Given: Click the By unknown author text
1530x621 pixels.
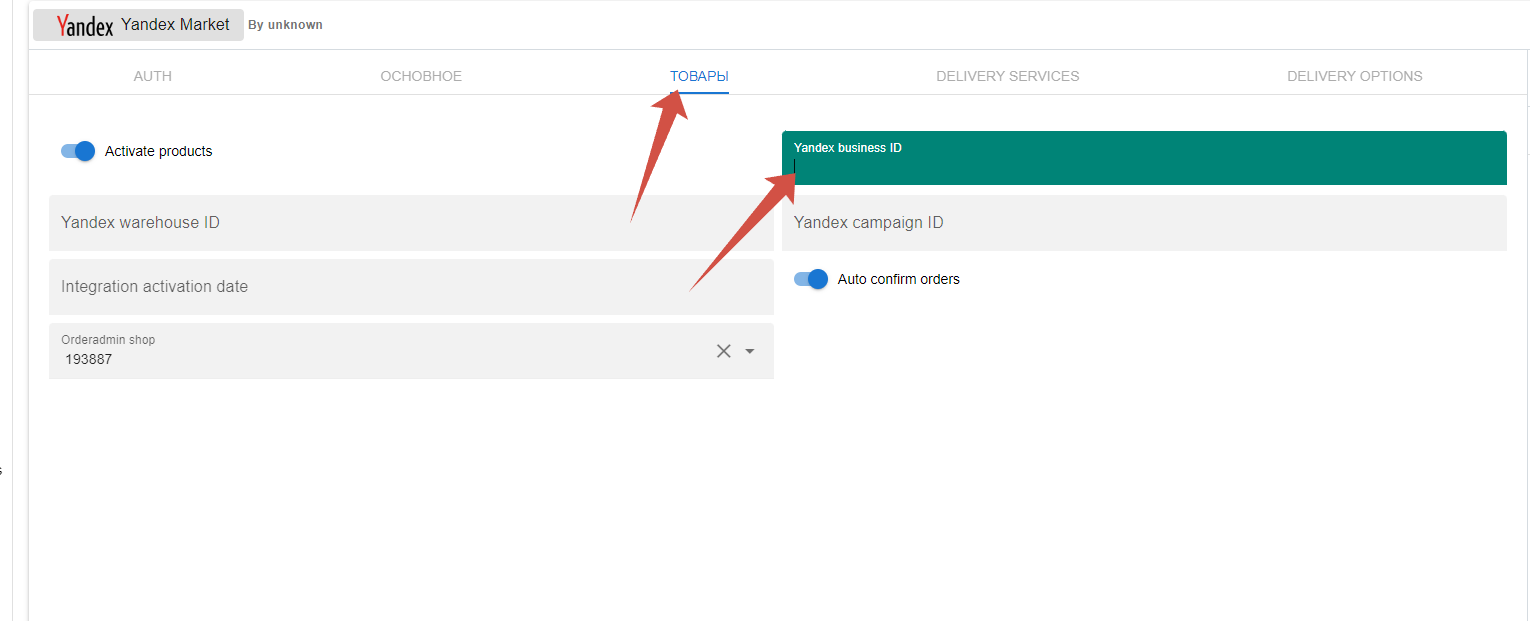Looking at the screenshot, I should click(285, 25).
